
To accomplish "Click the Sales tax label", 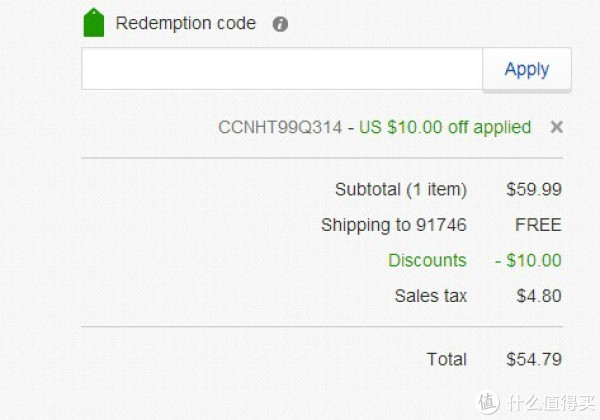I will click(x=431, y=296).
